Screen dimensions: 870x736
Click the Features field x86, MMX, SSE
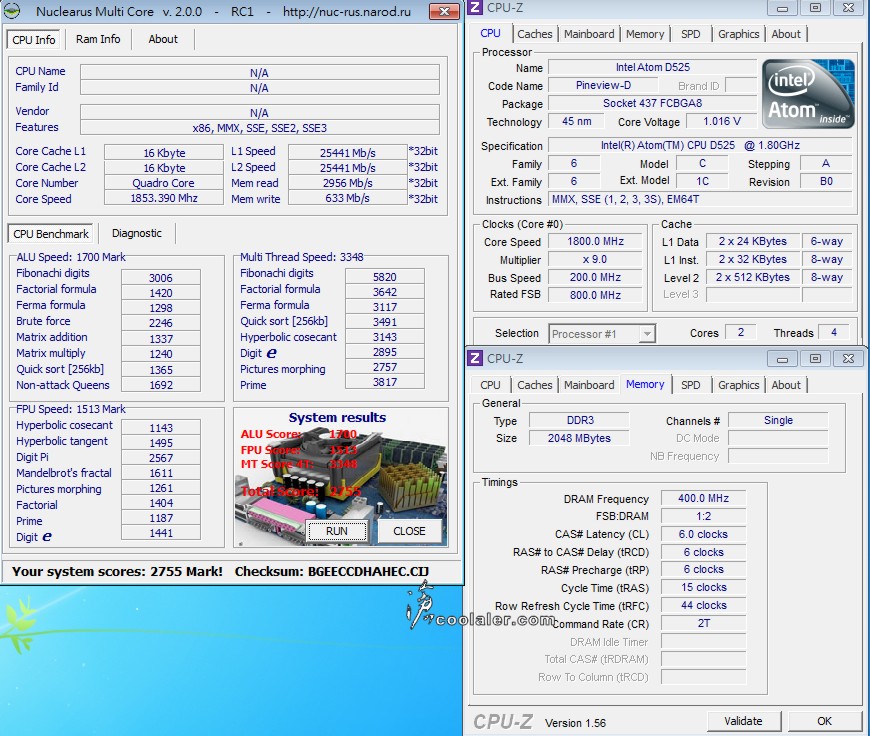(260, 128)
